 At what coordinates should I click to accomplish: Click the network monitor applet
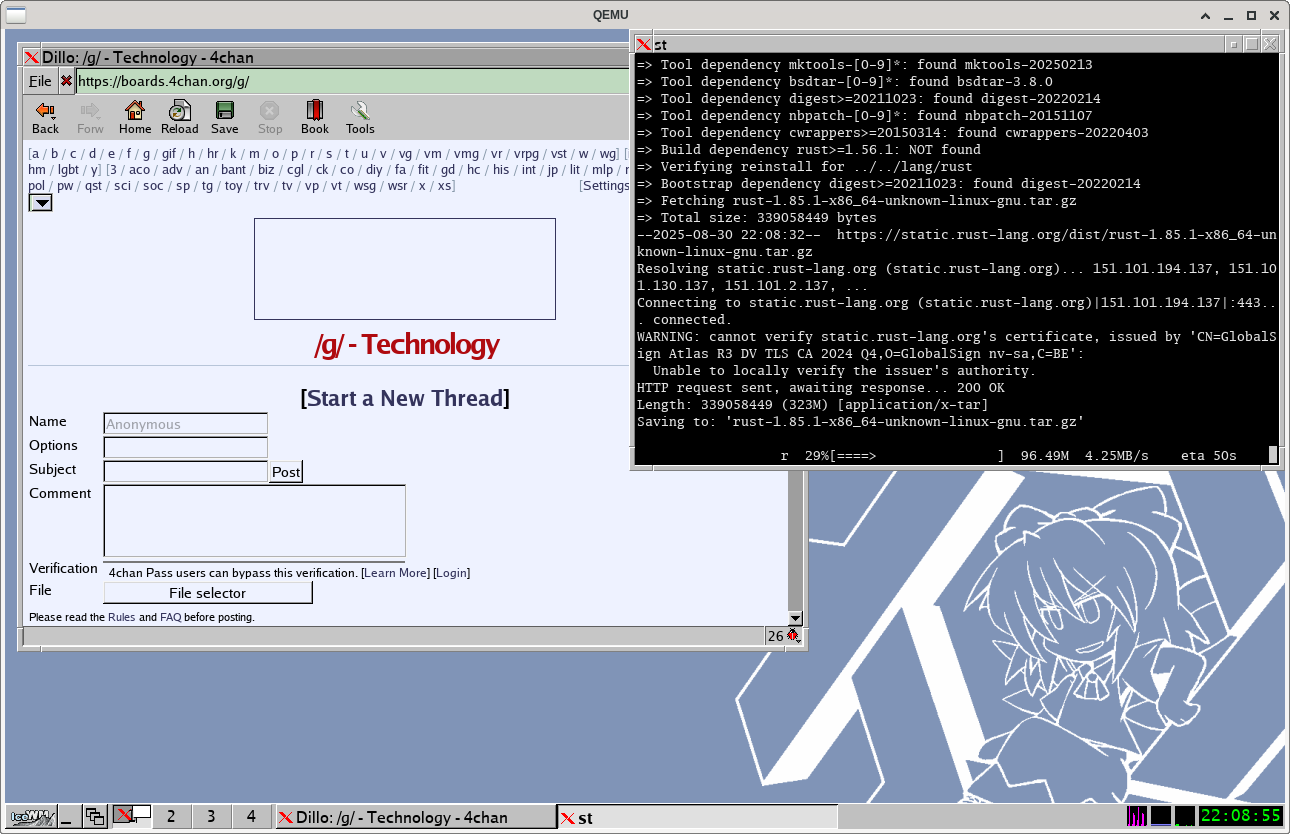click(x=1185, y=816)
